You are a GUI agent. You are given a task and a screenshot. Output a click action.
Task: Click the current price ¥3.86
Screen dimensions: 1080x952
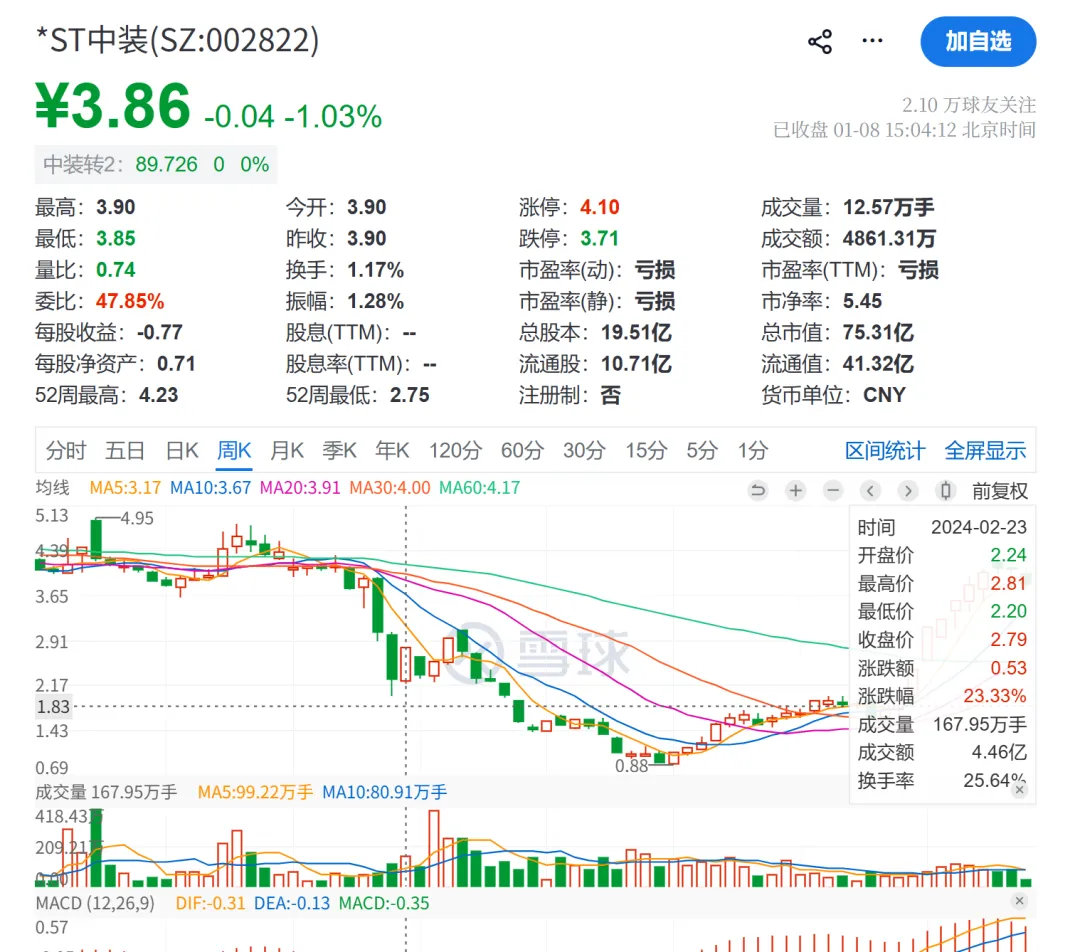click(113, 105)
